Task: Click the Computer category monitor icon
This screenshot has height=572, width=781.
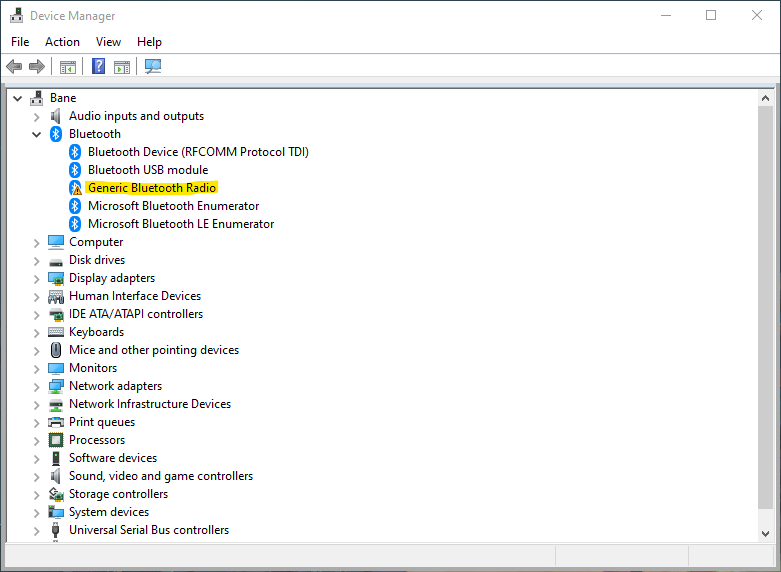Action: (x=56, y=242)
